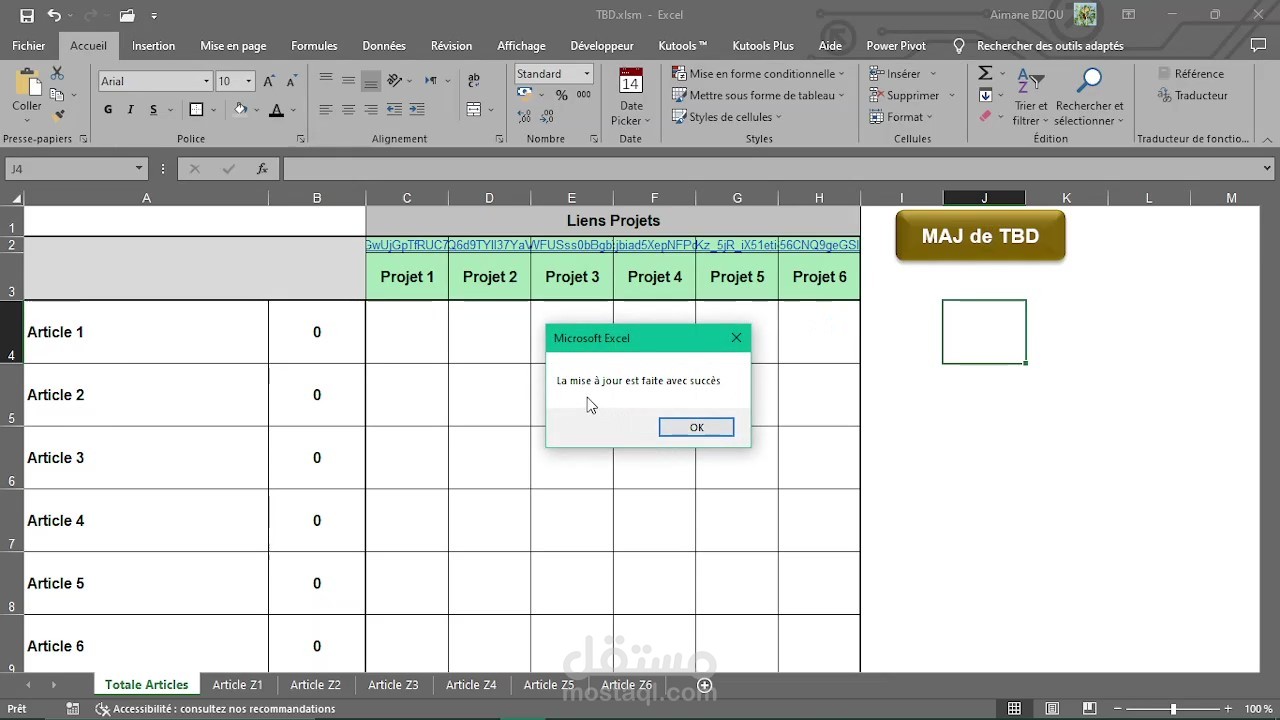Align text to the left

pyautogui.click(x=326, y=110)
